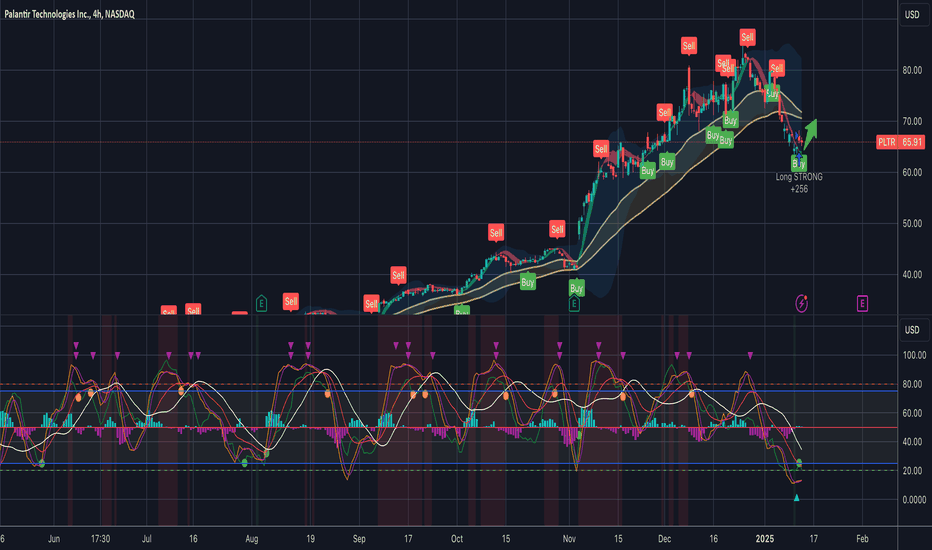Select the Sell label on the early-December price spike
This screenshot has width=932, height=550.
688,46
